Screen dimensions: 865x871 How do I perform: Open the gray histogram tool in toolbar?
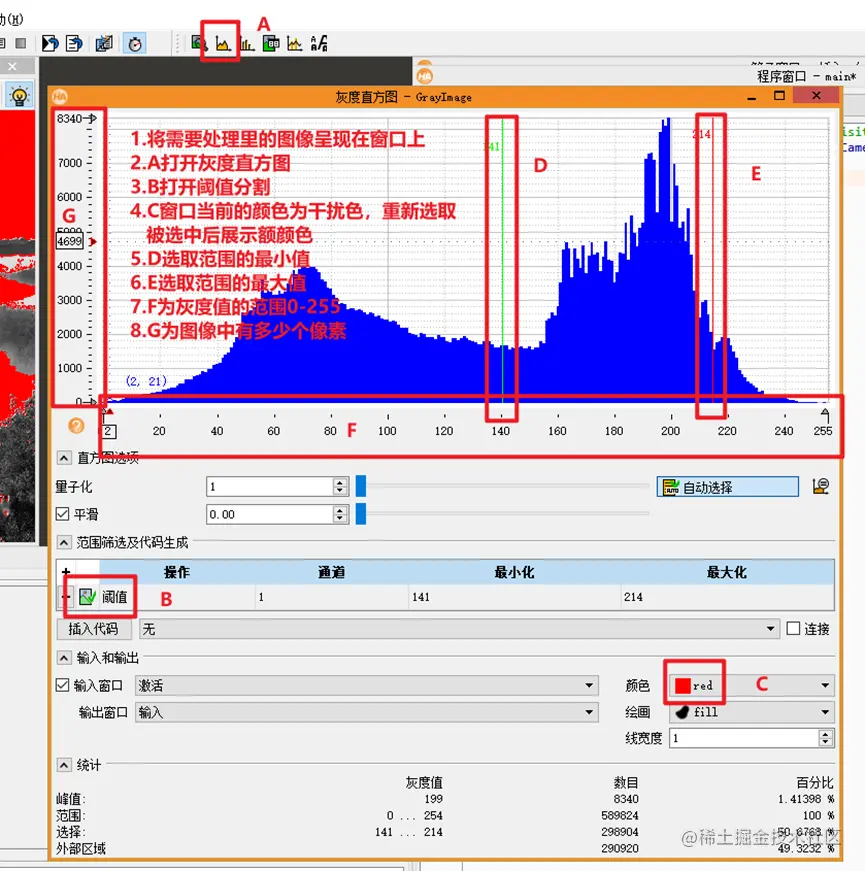[223, 43]
